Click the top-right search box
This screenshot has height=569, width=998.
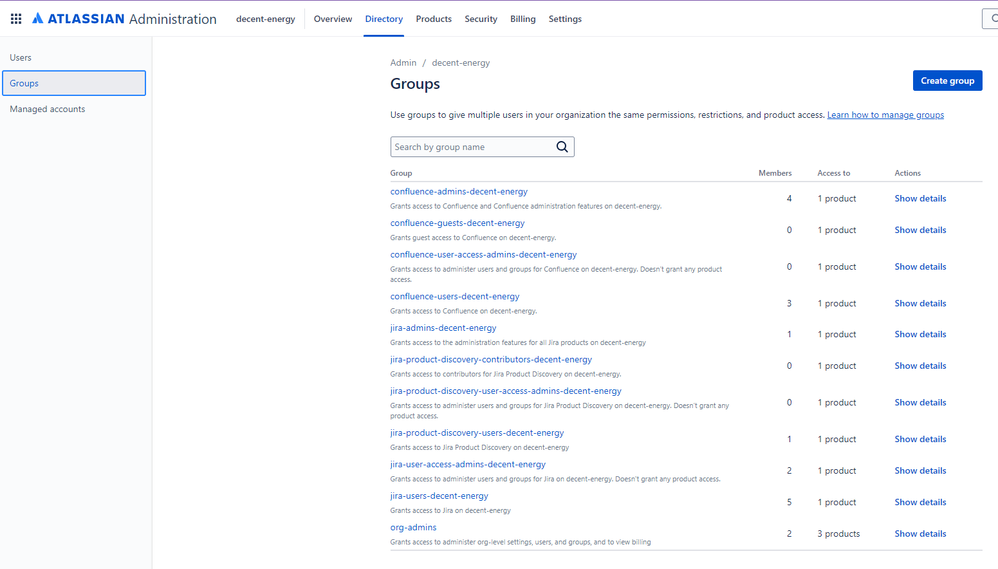coord(990,18)
